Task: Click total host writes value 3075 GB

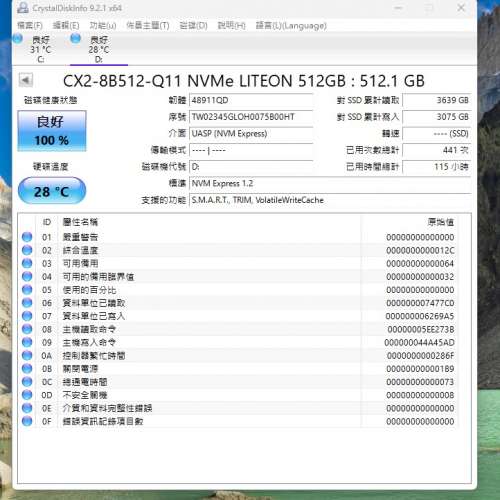Action: [437, 117]
